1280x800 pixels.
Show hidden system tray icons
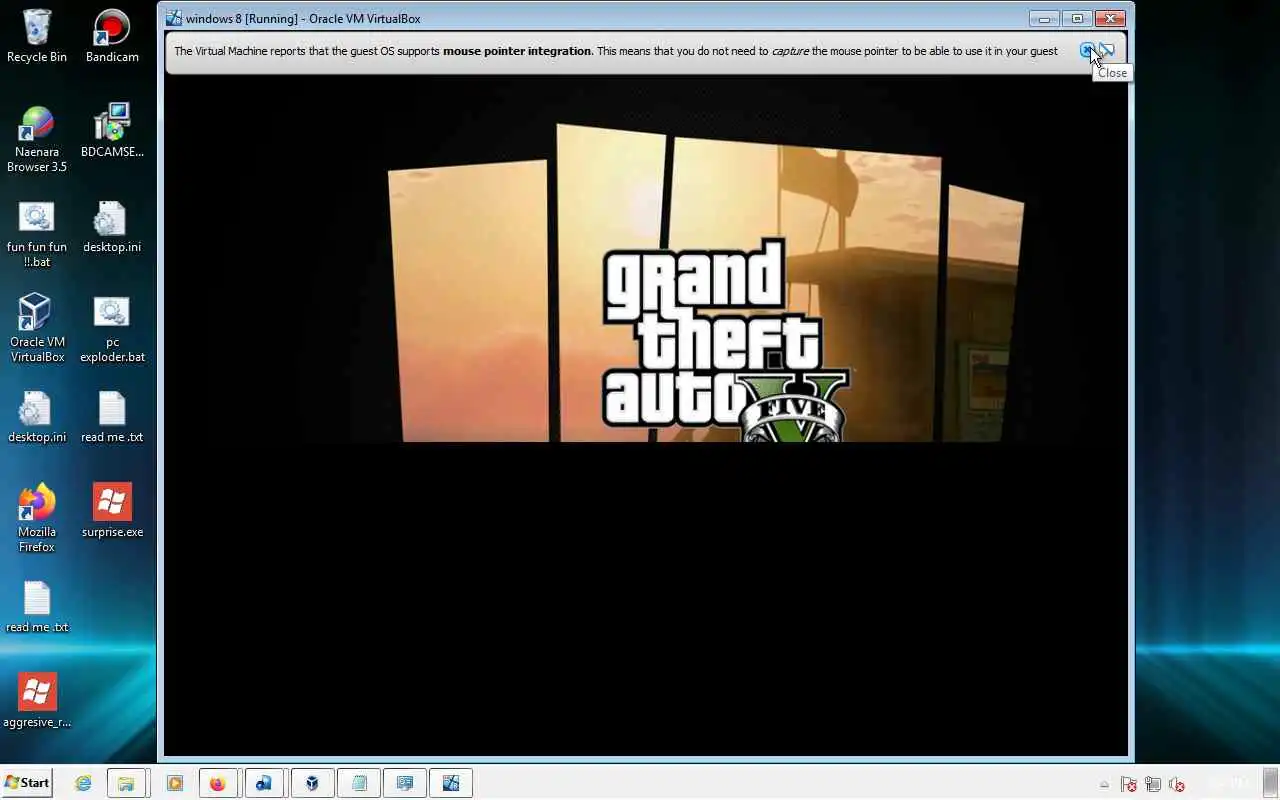pos(1104,784)
